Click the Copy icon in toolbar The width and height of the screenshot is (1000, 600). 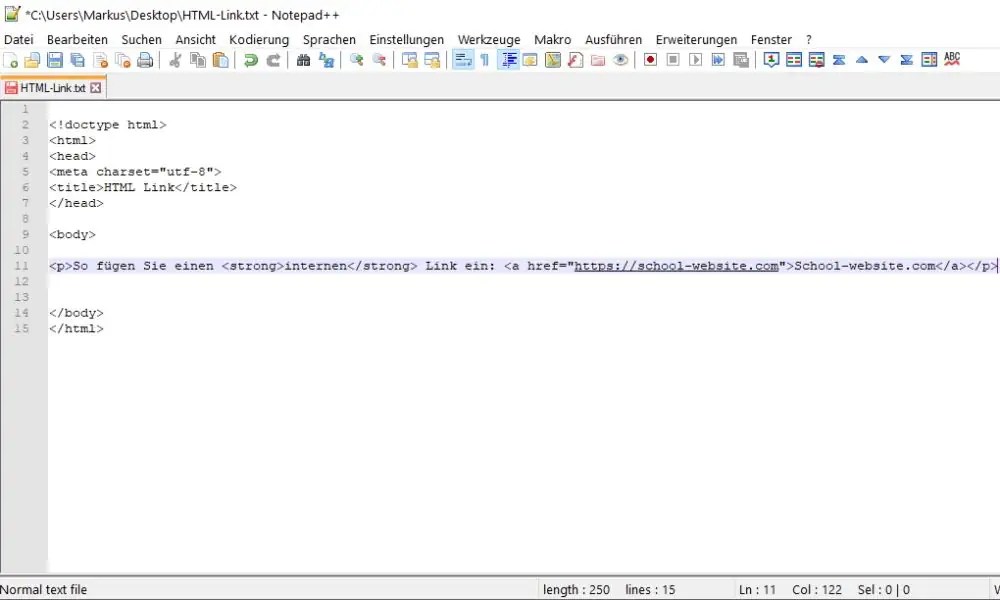pos(198,60)
